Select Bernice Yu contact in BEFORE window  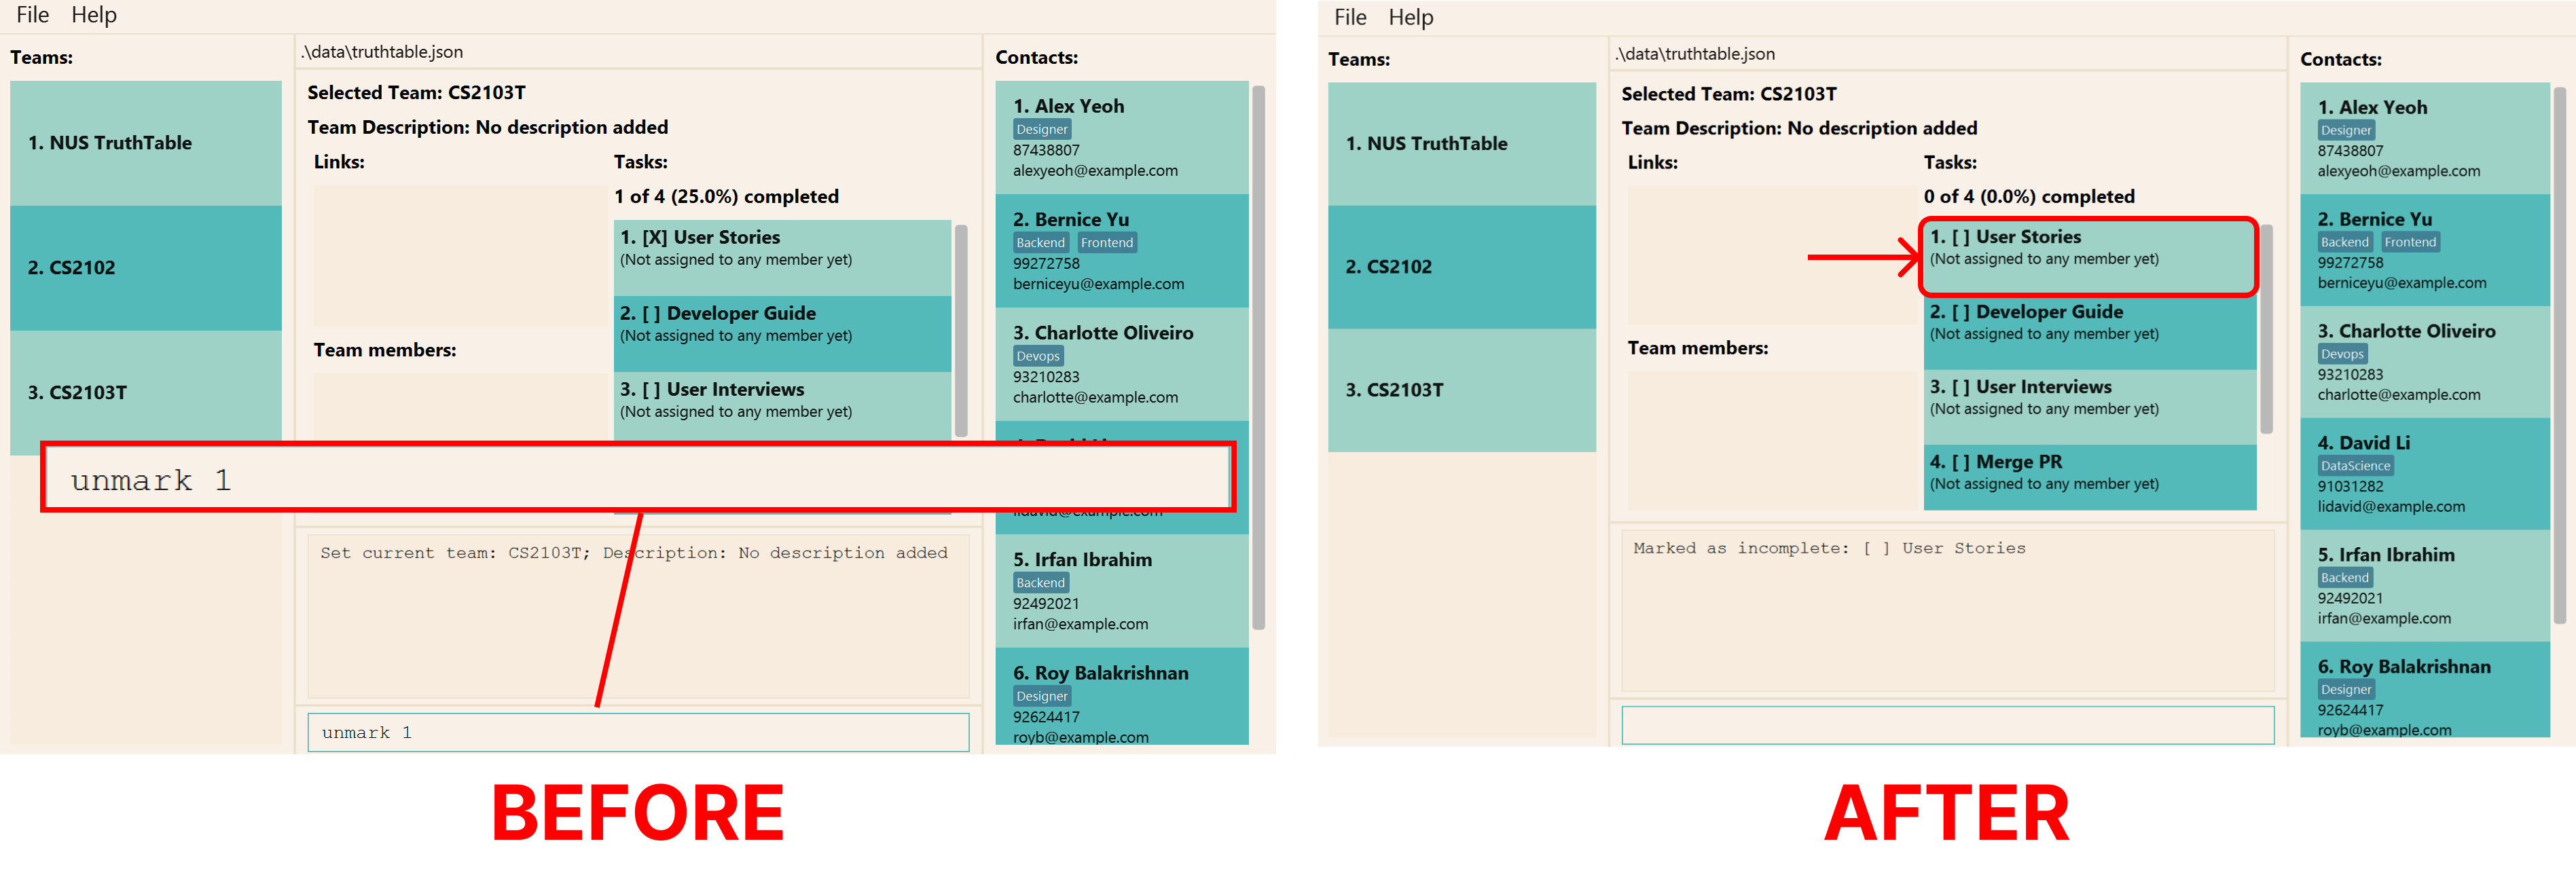1122,251
